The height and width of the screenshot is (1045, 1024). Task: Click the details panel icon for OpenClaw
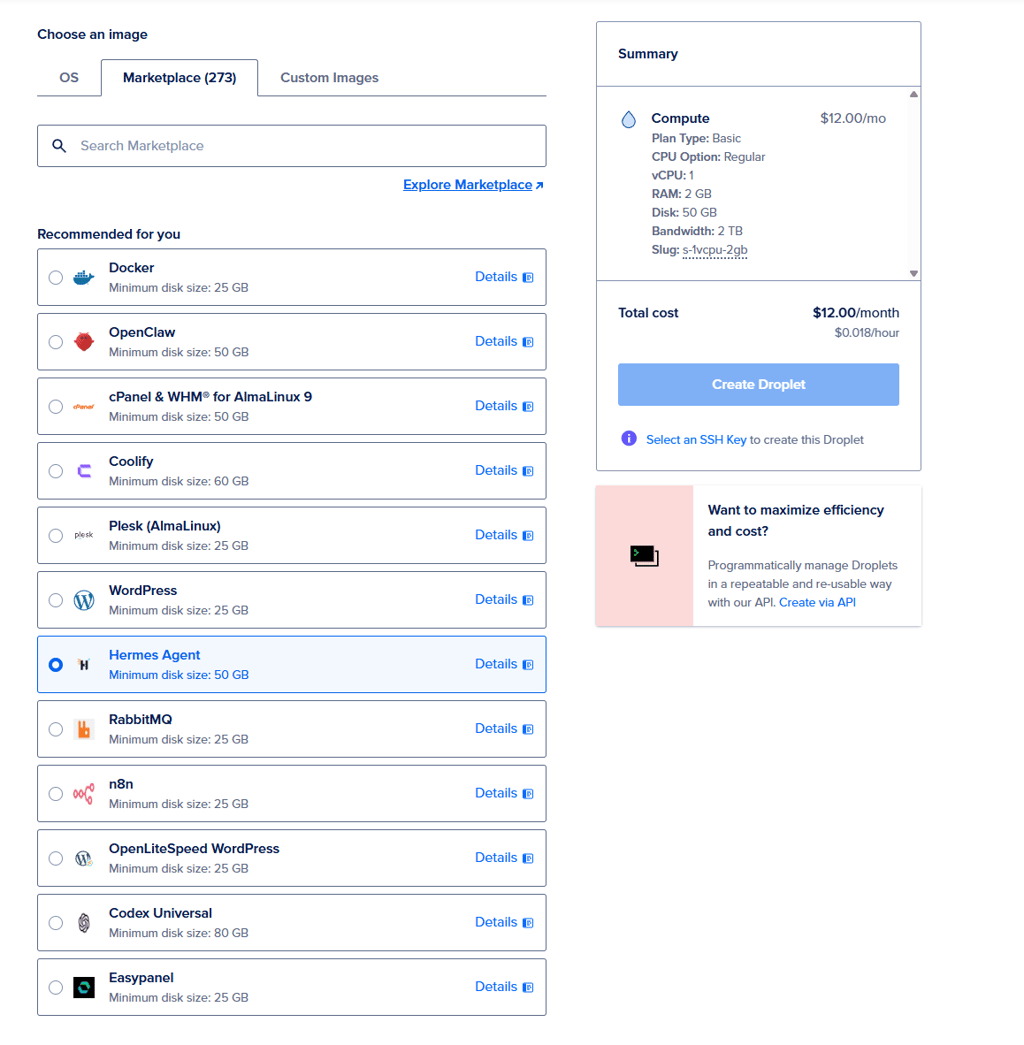click(528, 342)
